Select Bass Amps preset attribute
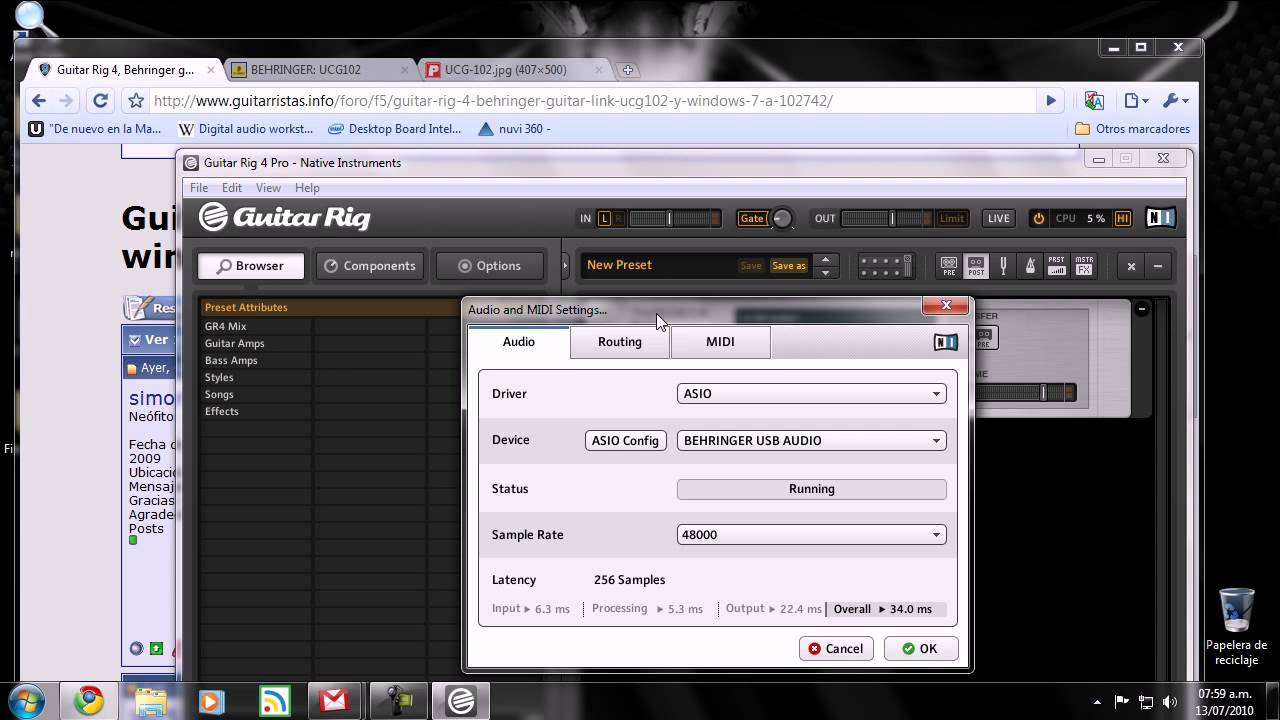1280x720 pixels. tap(231, 361)
